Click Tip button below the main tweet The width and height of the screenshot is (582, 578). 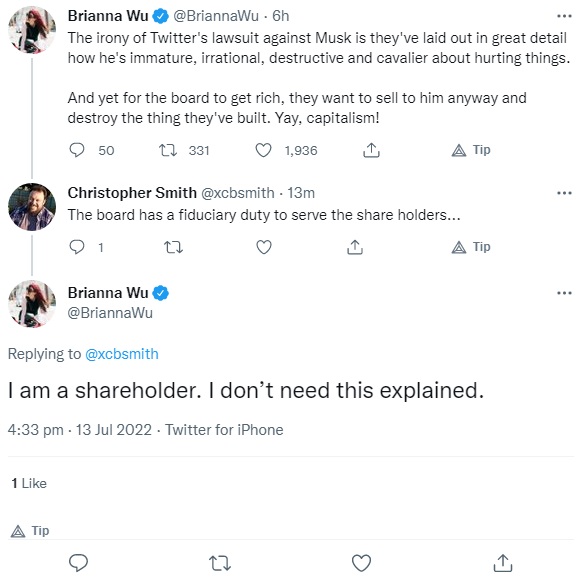pos(30,531)
